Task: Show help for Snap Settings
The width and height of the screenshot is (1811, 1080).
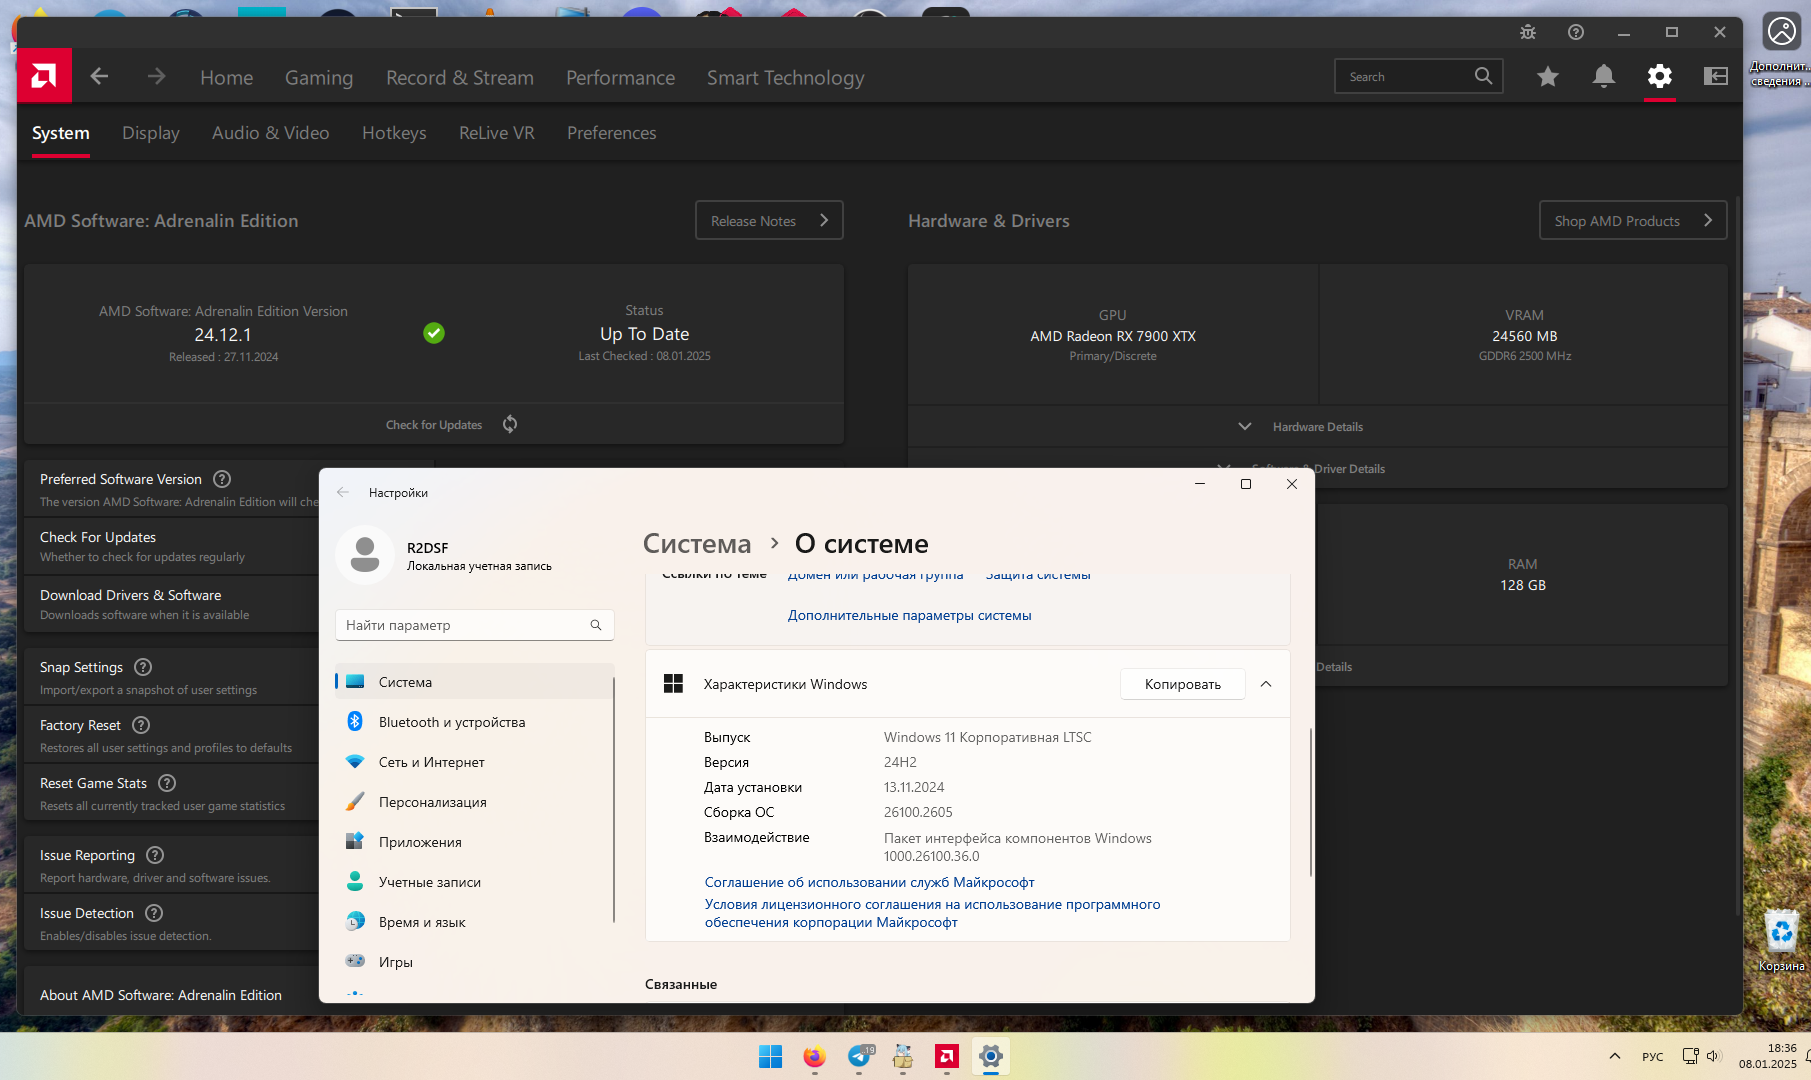Action: [143, 667]
